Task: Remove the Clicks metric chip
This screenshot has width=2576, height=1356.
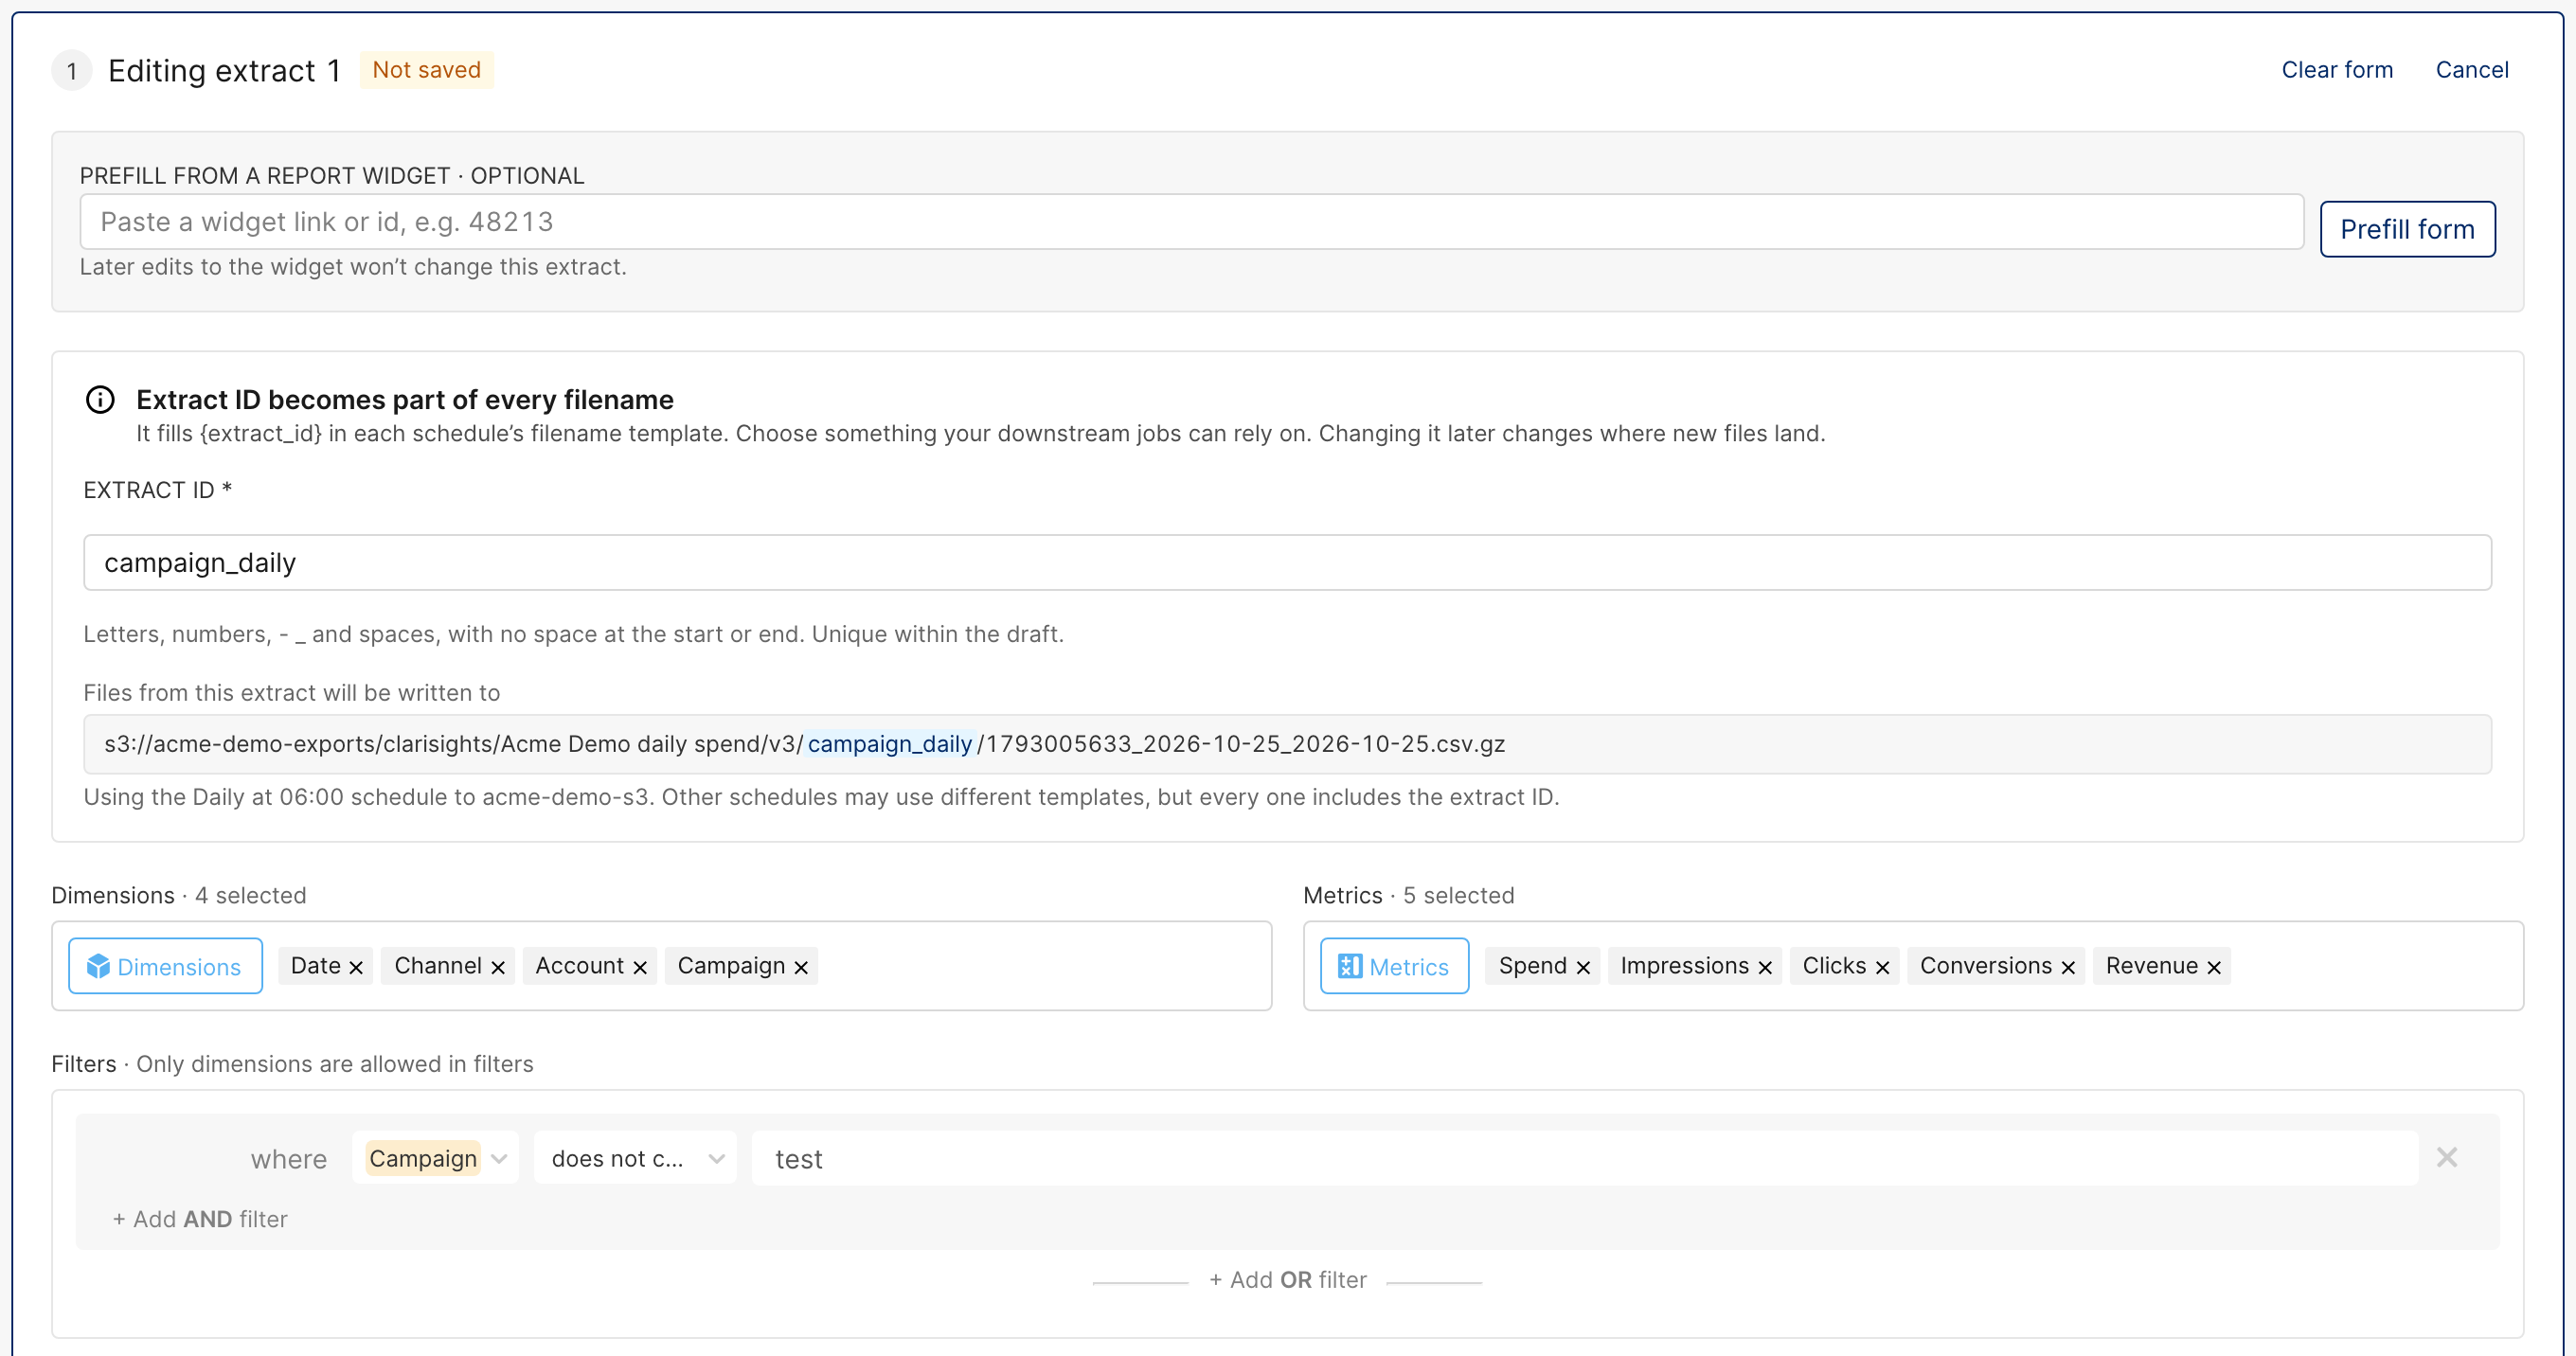Action: tap(1882, 967)
